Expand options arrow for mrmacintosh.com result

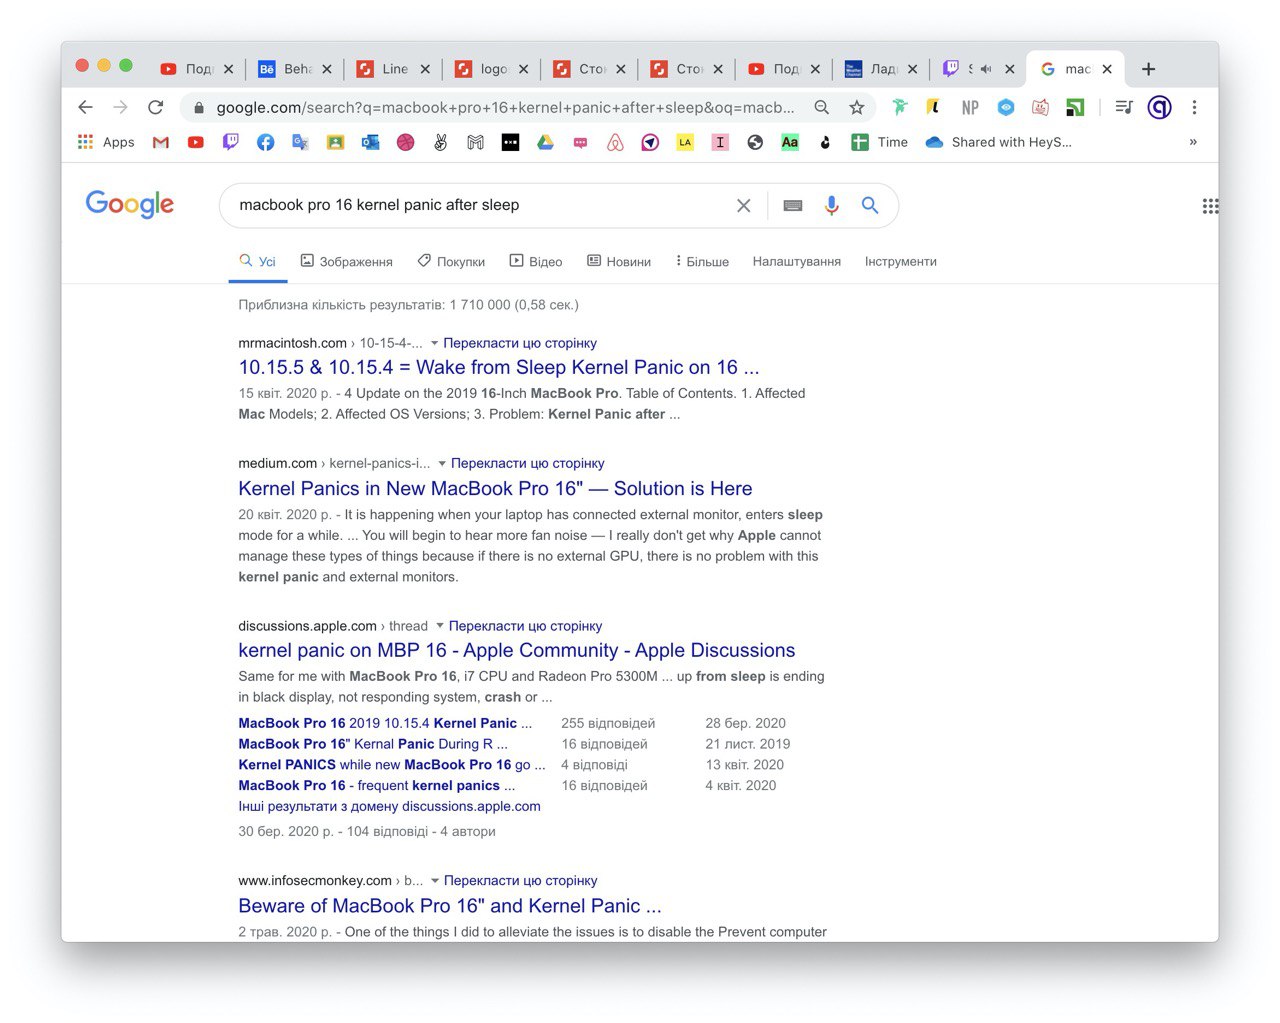click(434, 343)
